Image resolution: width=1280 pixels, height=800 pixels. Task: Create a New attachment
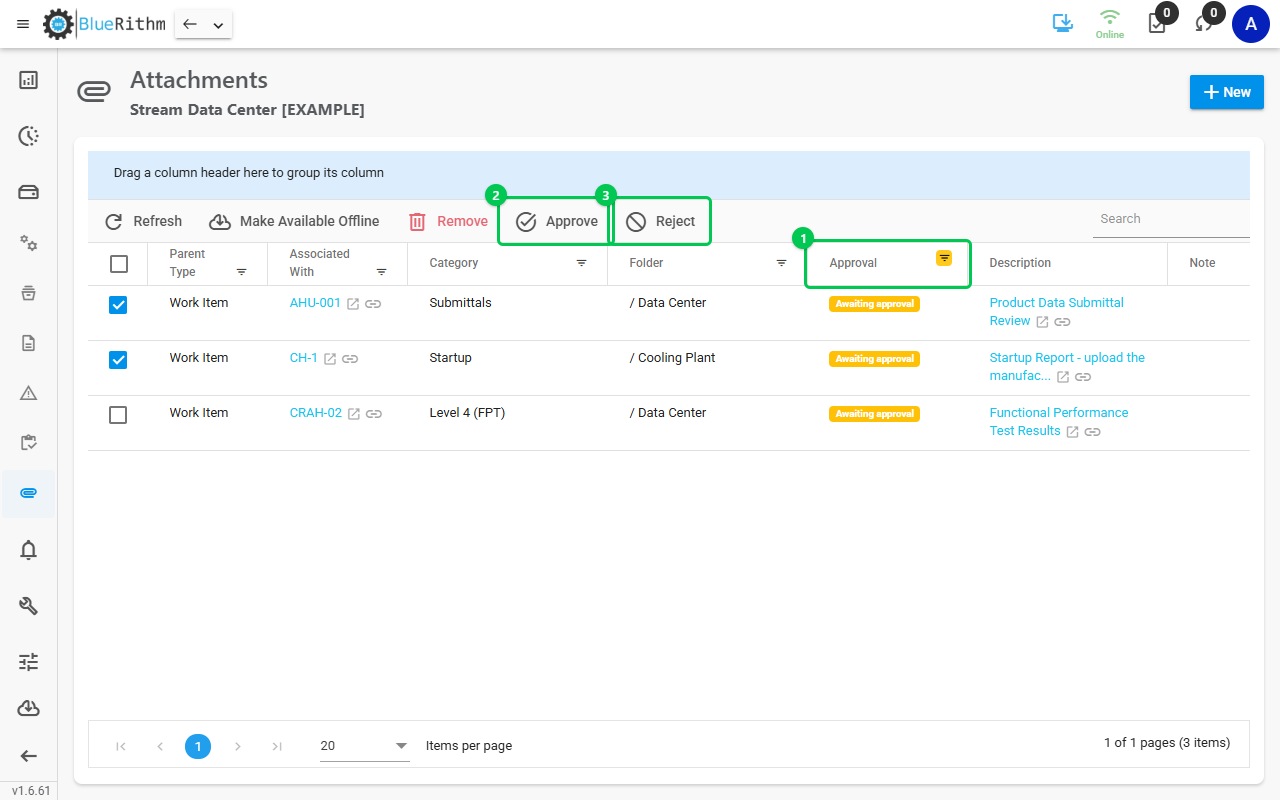point(1227,92)
